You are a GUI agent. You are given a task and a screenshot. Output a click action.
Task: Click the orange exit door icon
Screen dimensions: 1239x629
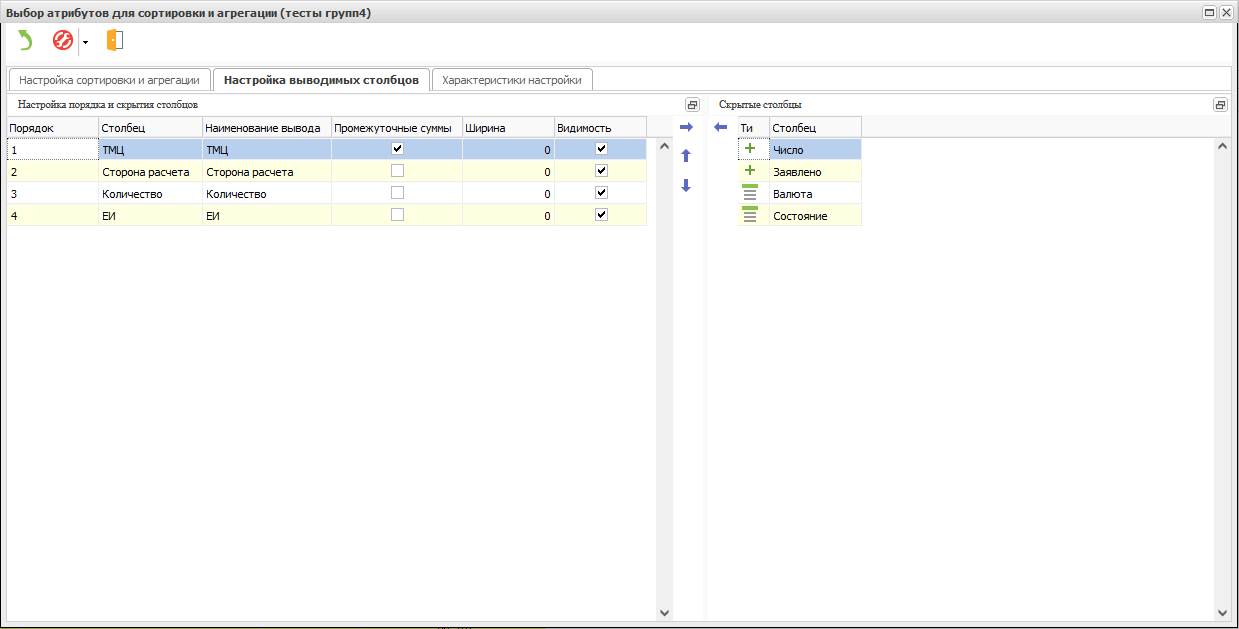click(115, 41)
